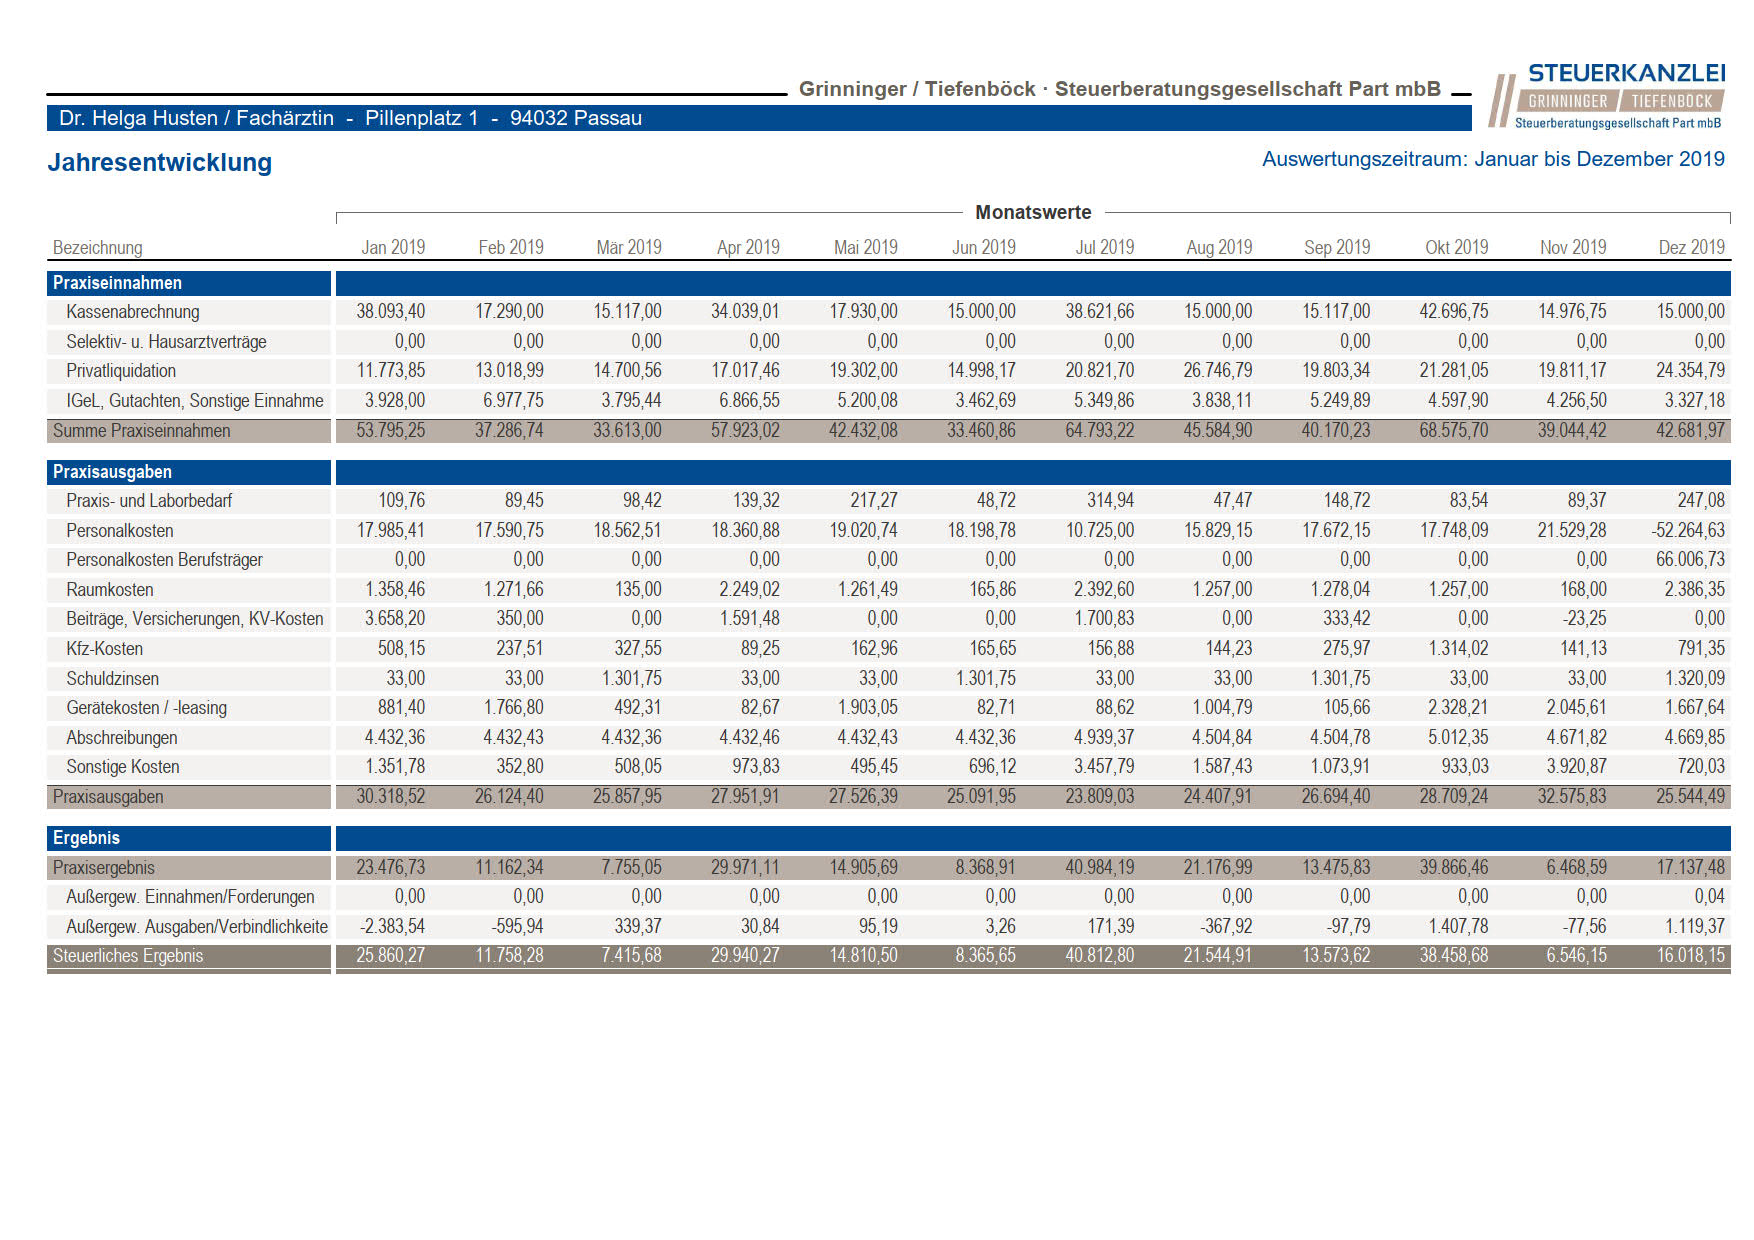Select the Summe Praxiseinnahmen total row
The width and height of the screenshot is (1754, 1240).
tap(888, 431)
